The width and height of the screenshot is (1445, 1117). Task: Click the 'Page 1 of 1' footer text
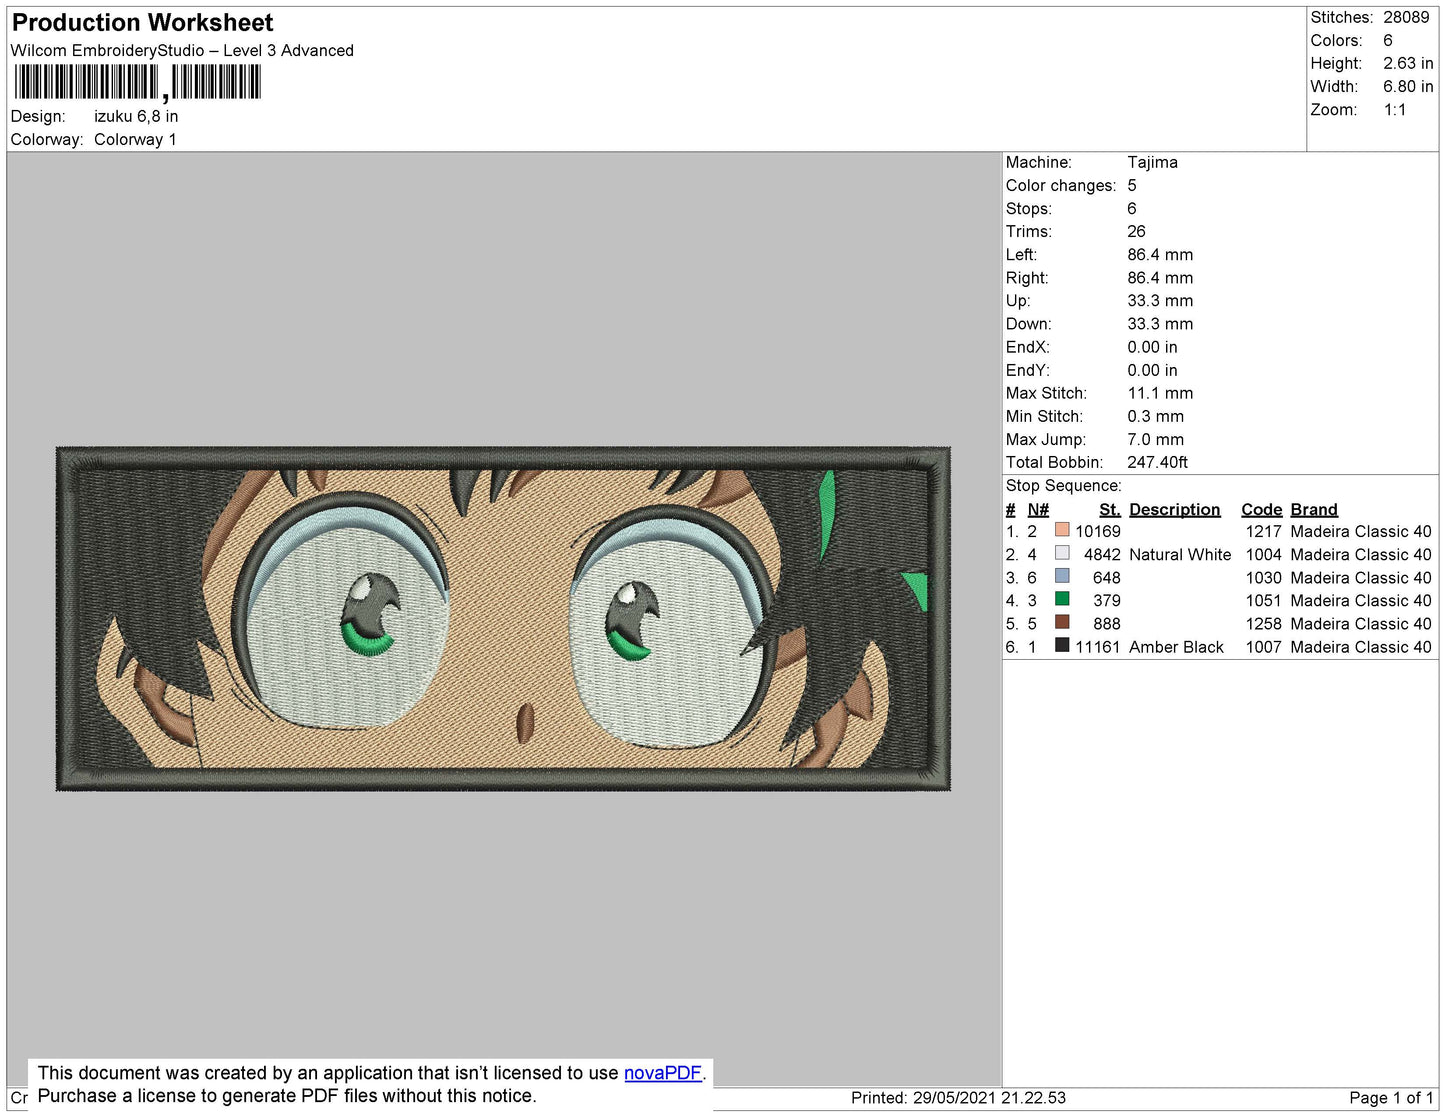(x=1391, y=1098)
